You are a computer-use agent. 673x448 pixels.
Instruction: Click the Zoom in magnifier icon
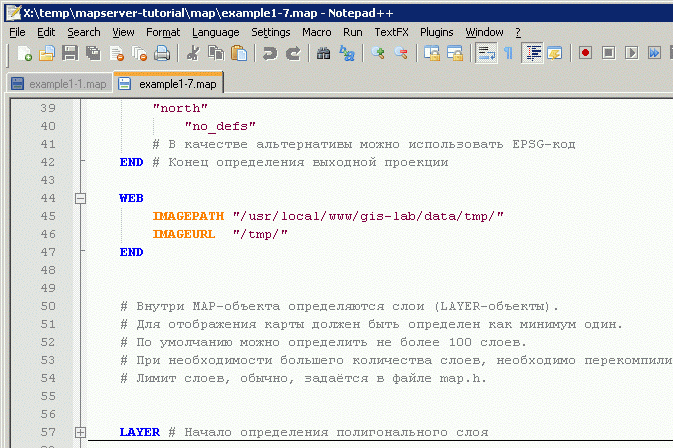tap(379, 53)
